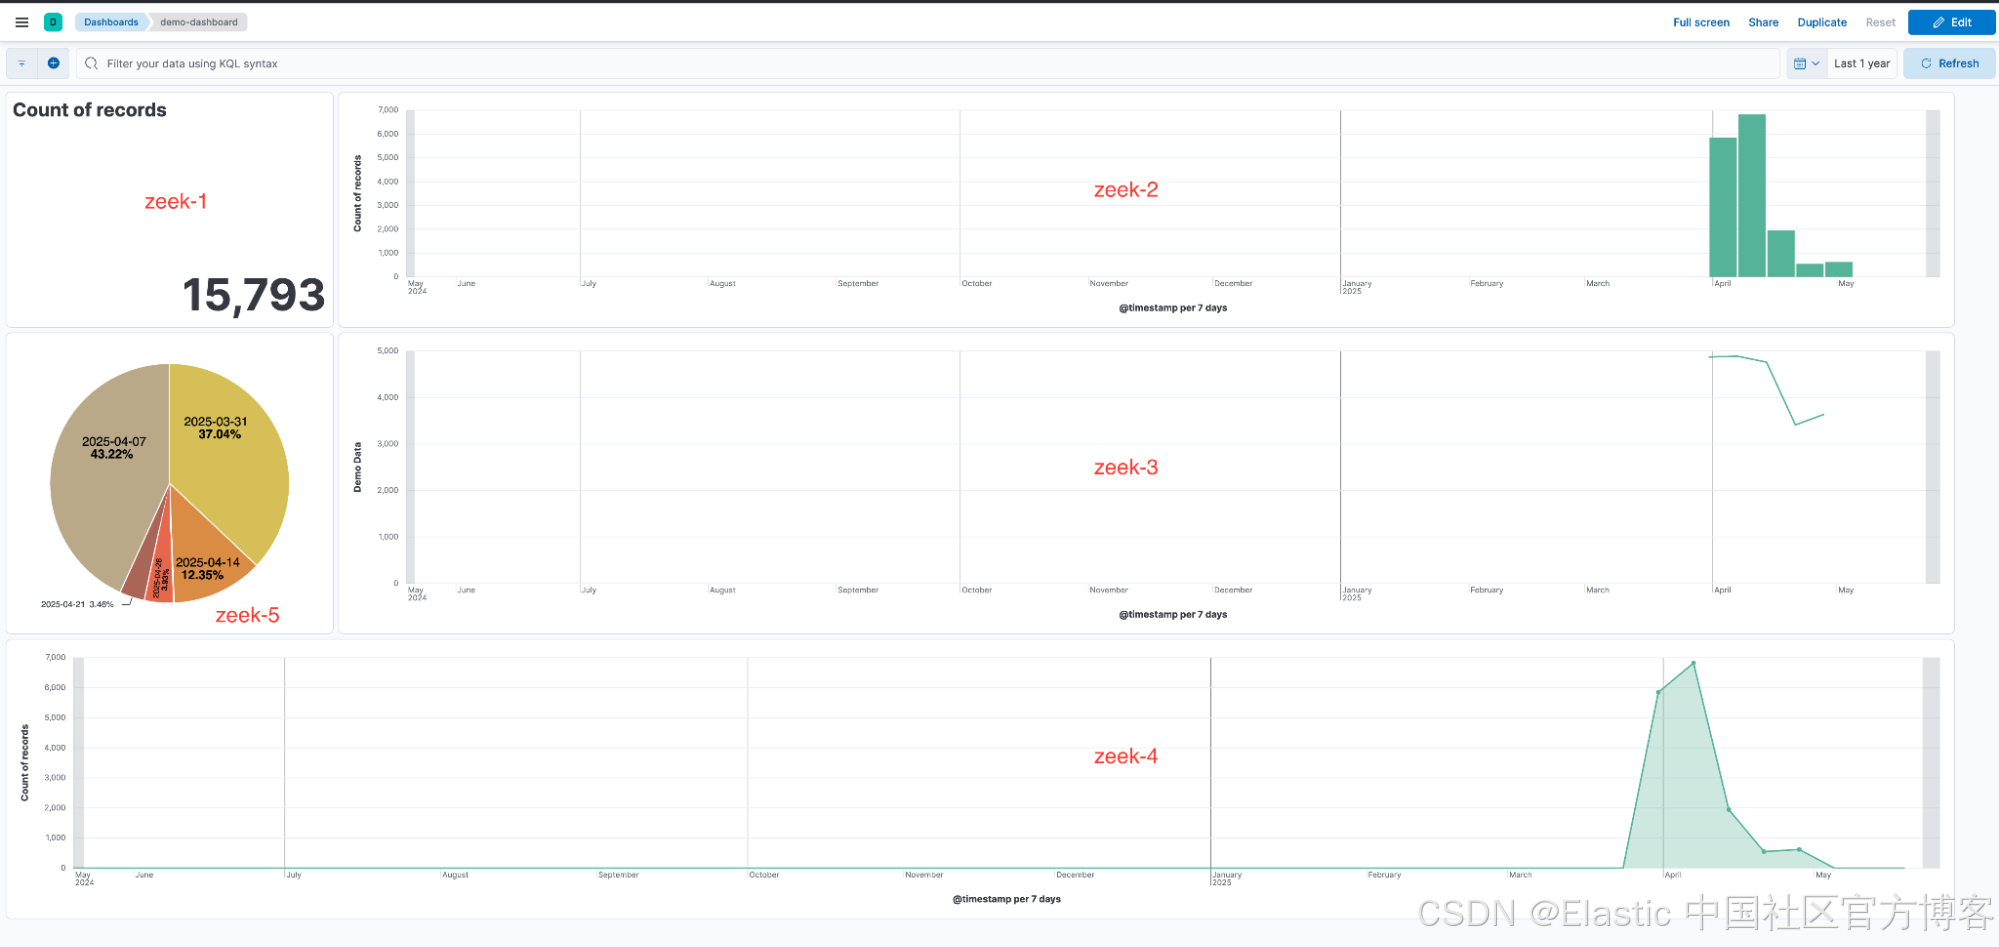Click the Demo Data axis label

coord(357,467)
